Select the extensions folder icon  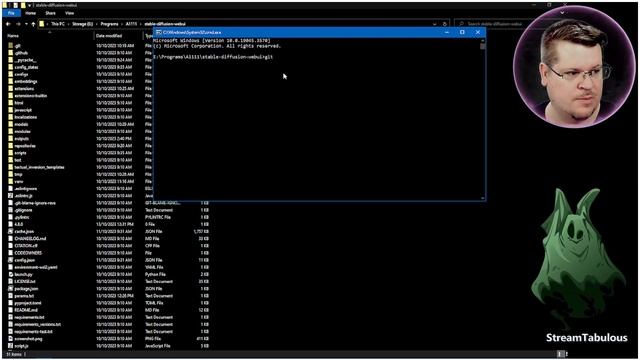[x=11, y=89]
